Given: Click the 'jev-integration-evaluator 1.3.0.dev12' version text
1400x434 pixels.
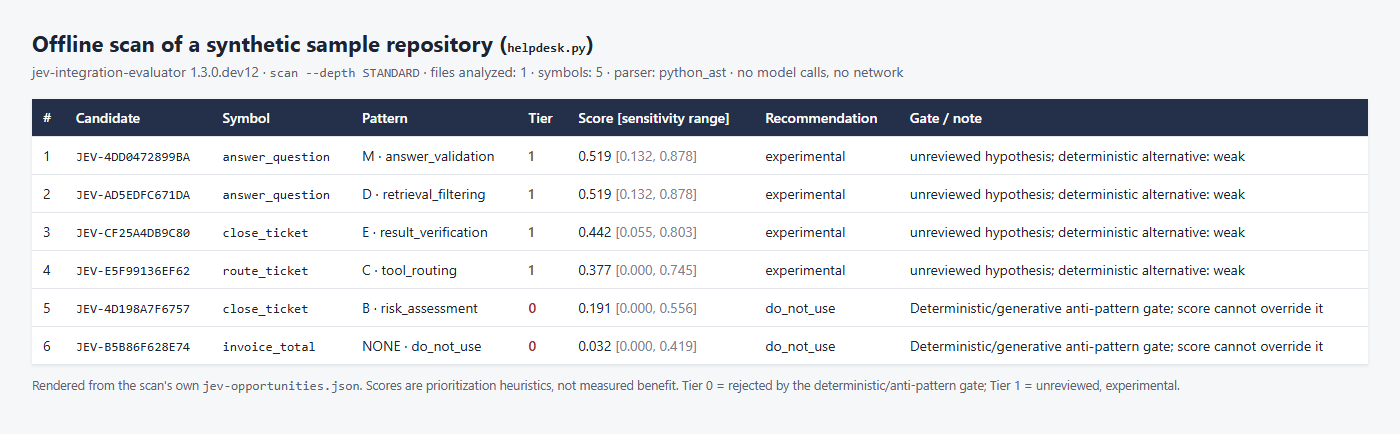Looking at the screenshot, I should point(146,73).
